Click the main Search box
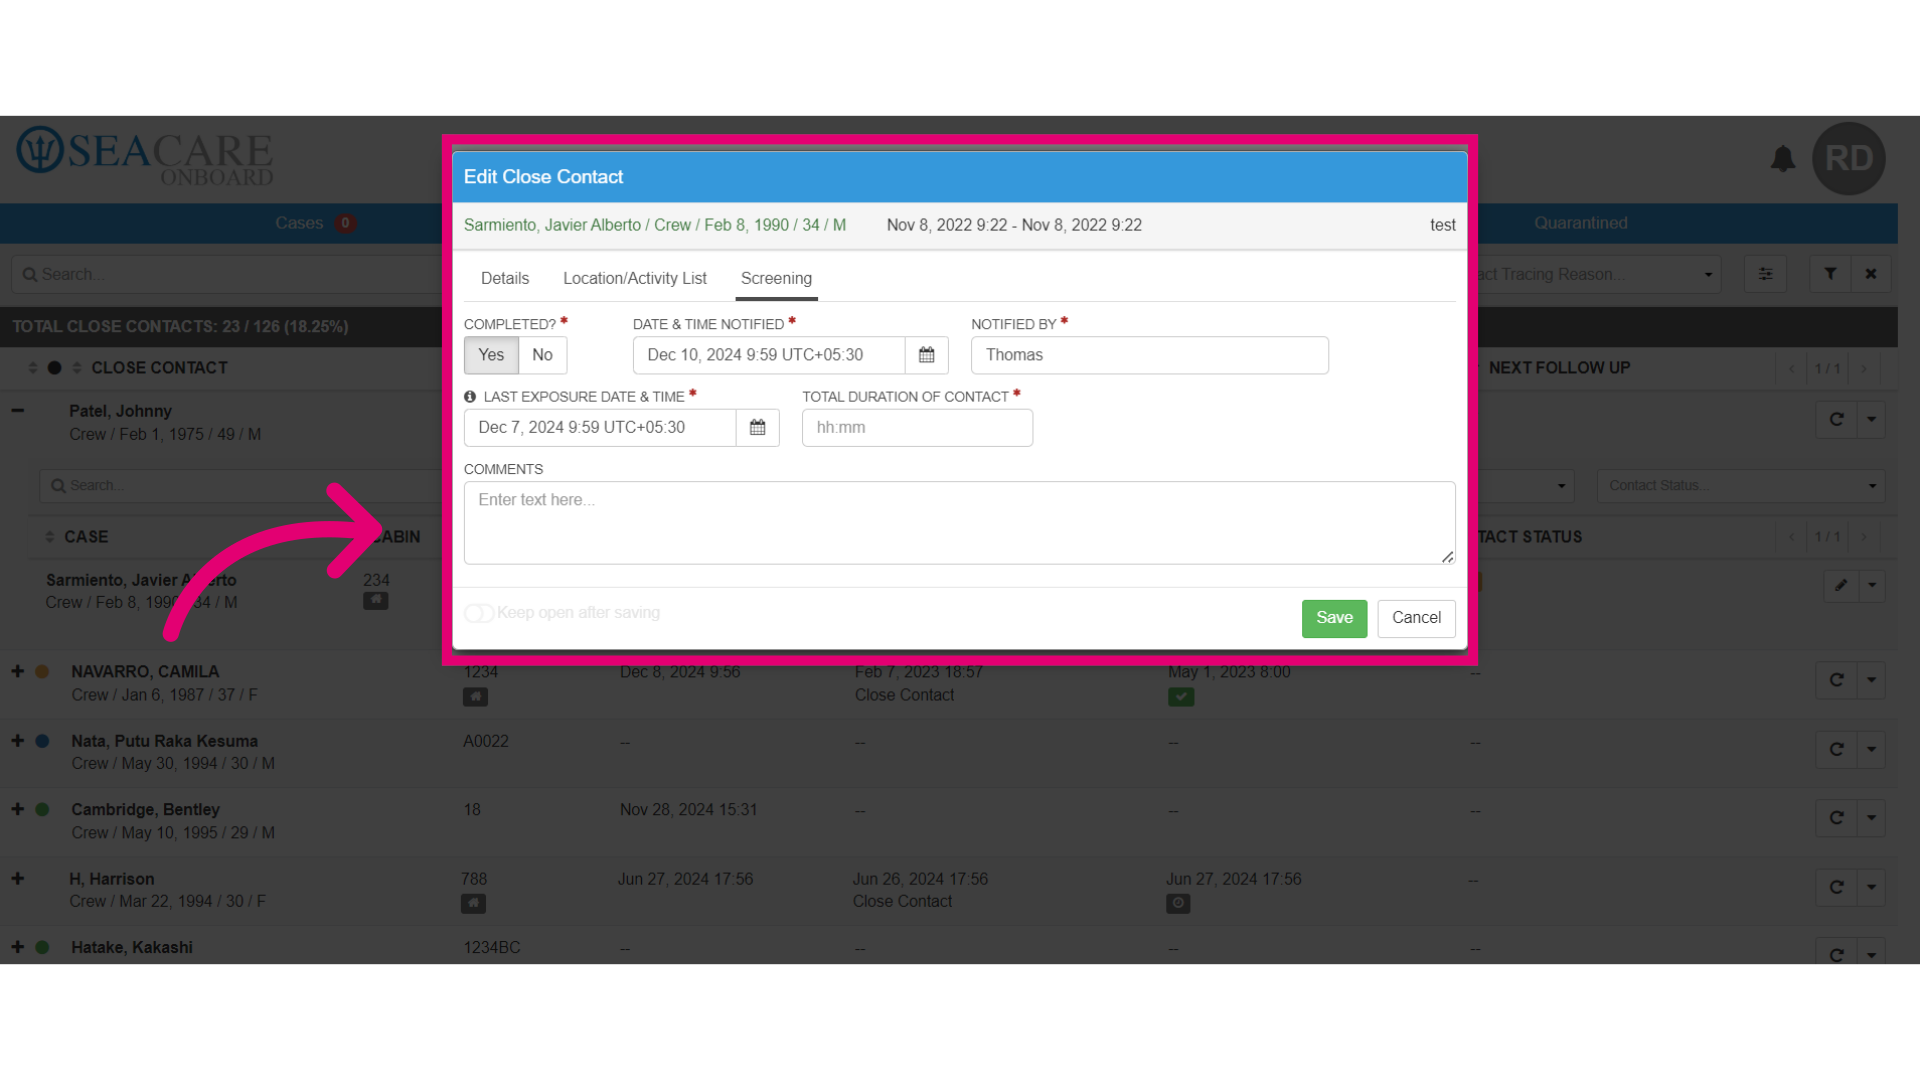1920x1080 pixels. (x=228, y=274)
